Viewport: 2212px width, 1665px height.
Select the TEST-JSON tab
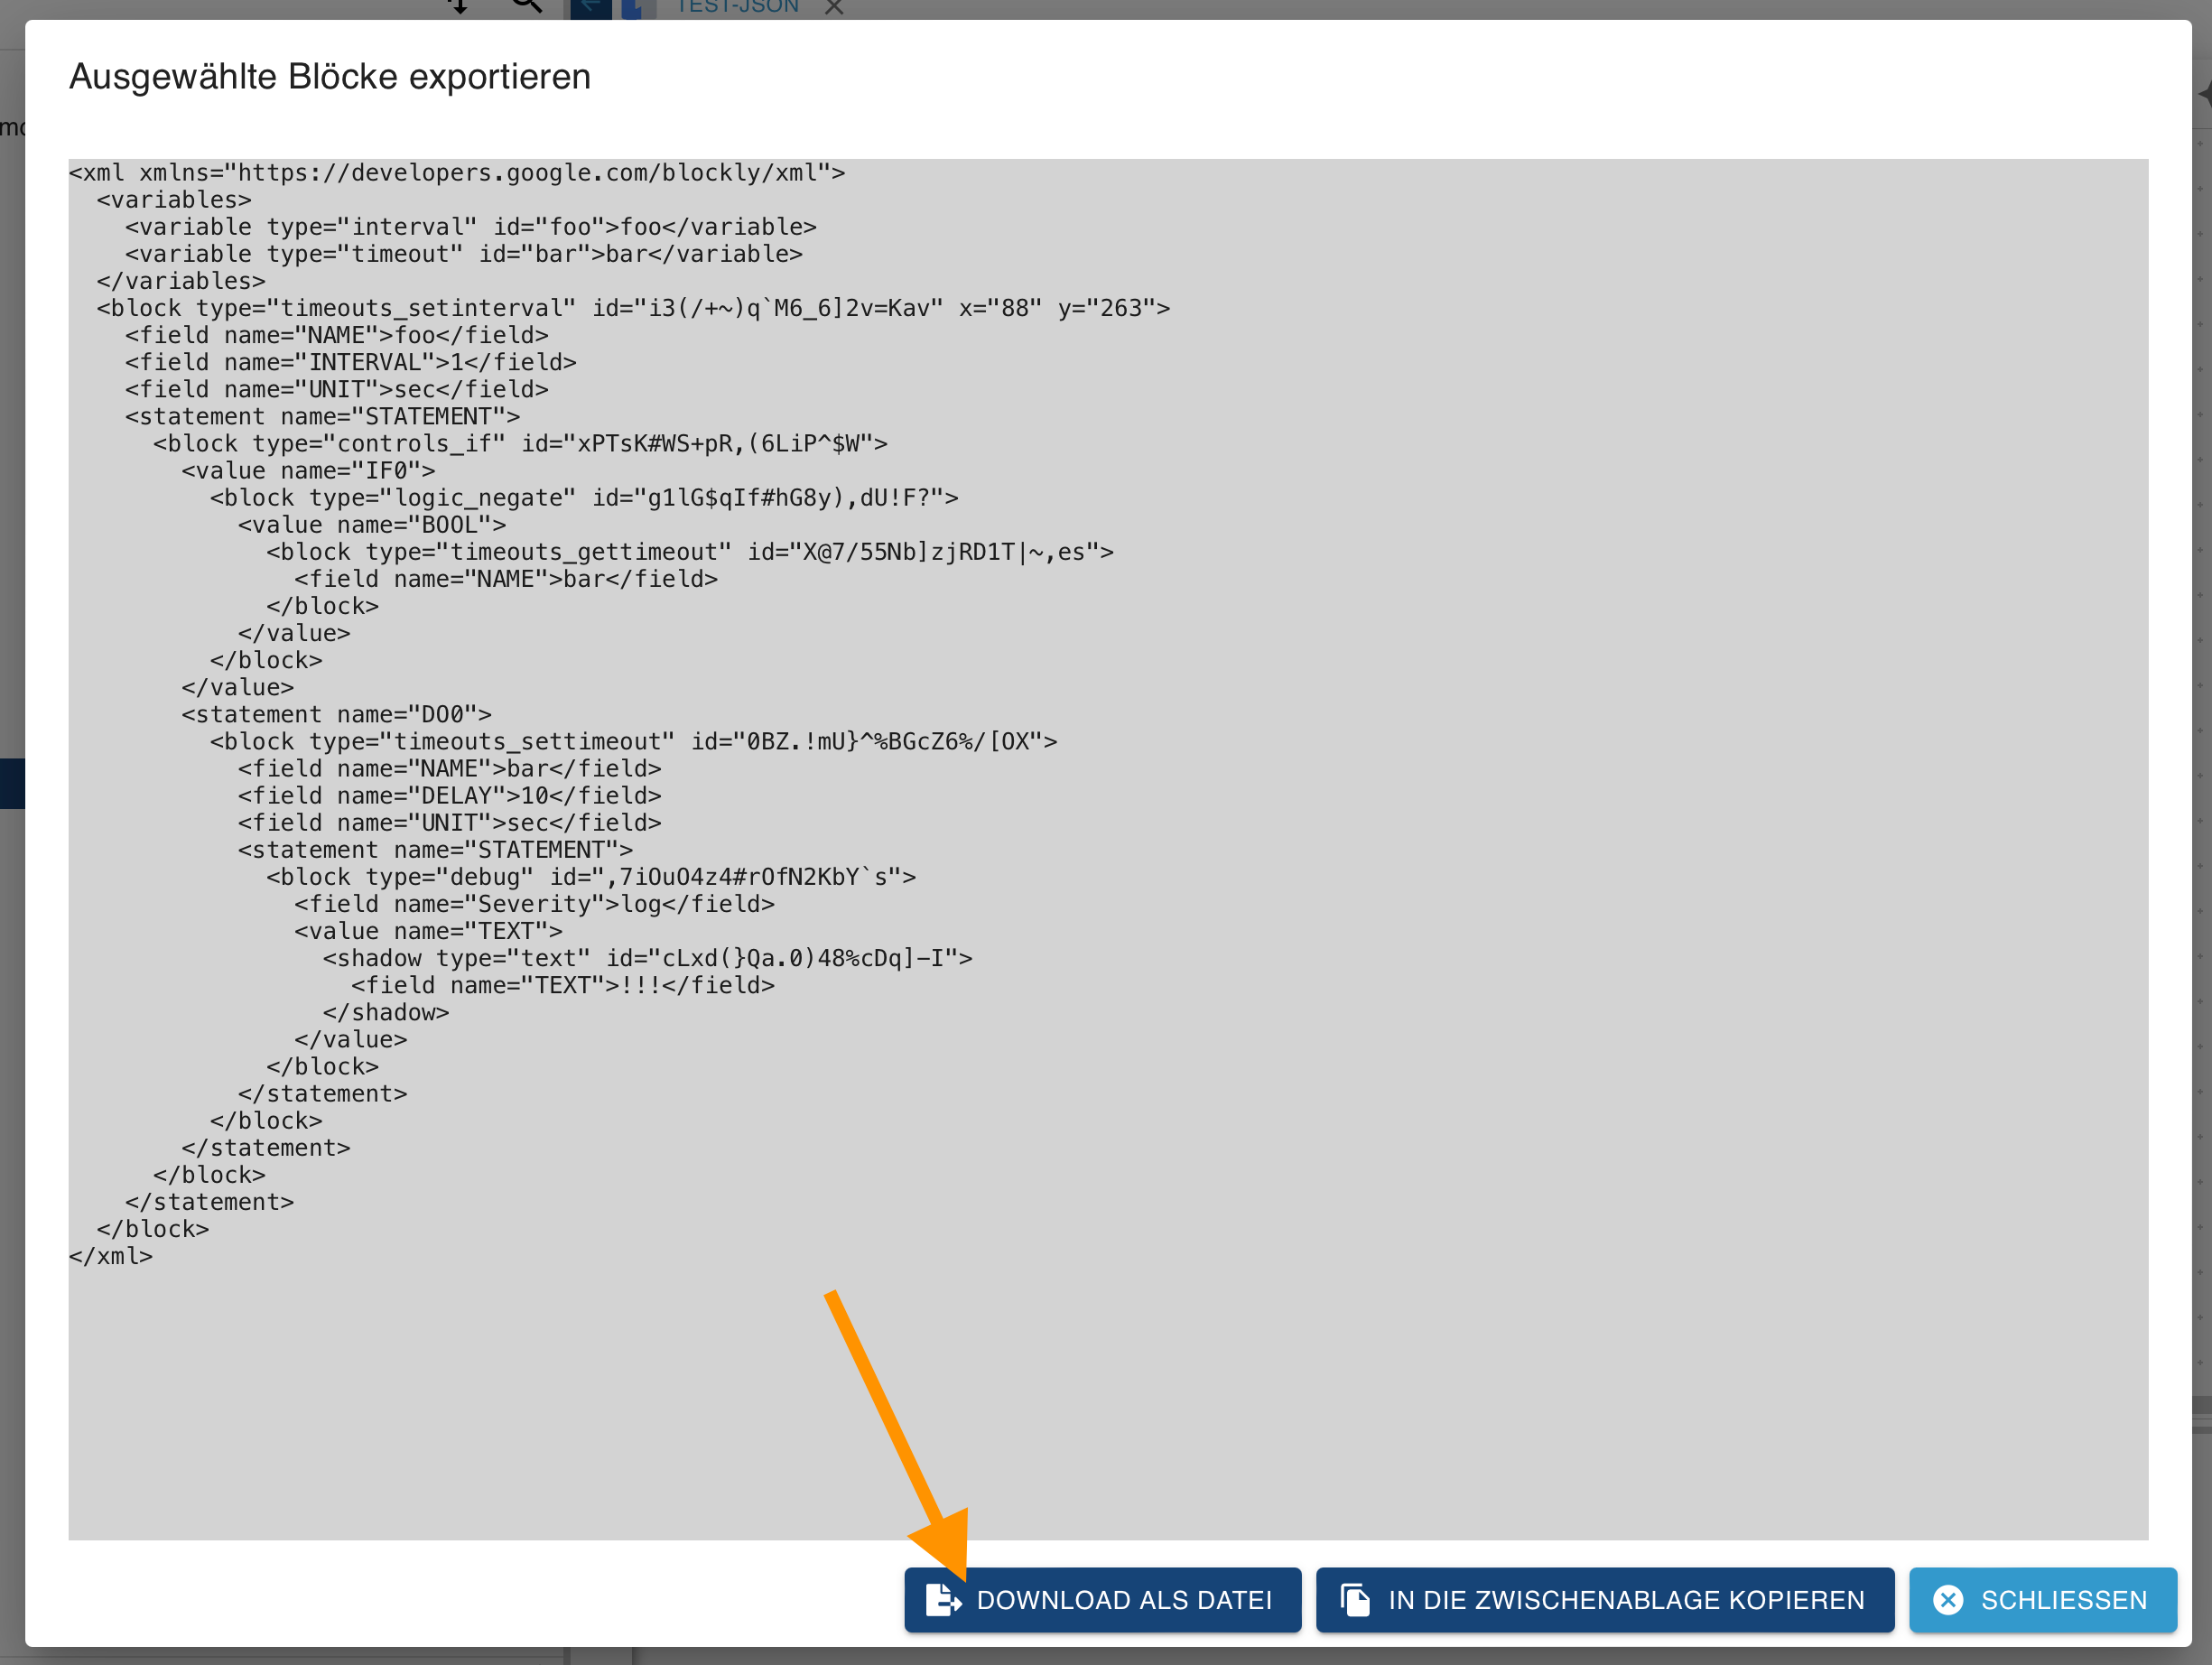coord(737,7)
